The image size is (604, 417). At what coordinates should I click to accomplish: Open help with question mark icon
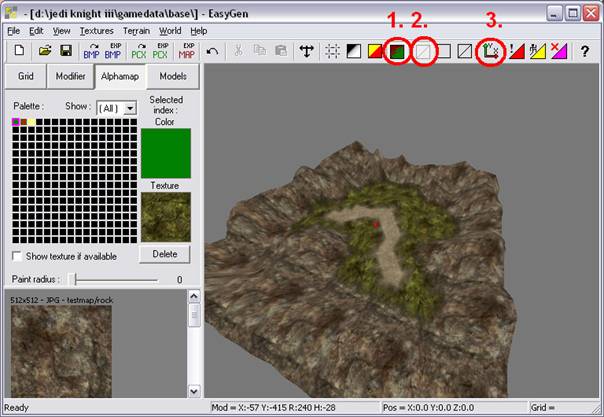[x=585, y=51]
